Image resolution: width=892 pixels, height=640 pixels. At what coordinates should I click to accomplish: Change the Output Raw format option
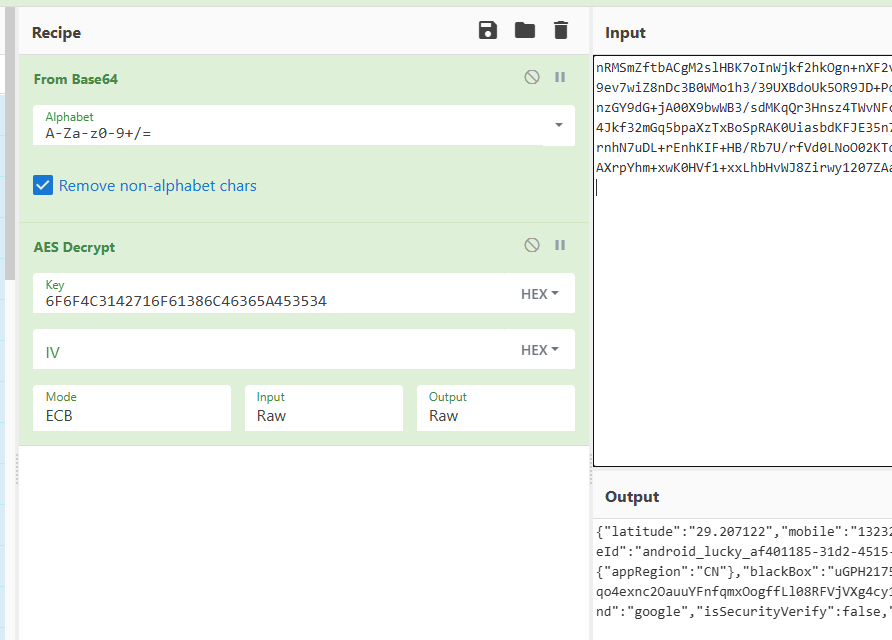[x=495, y=408]
